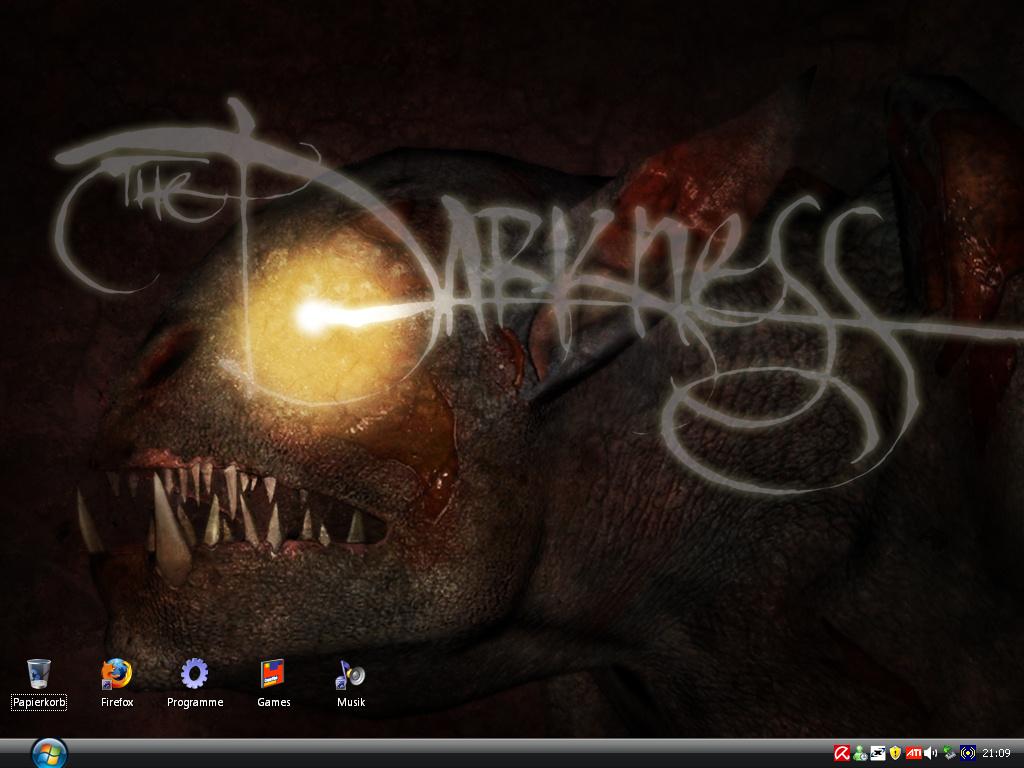
Task: Open the Windows Start orb
Action: click(x=49, y=754)
